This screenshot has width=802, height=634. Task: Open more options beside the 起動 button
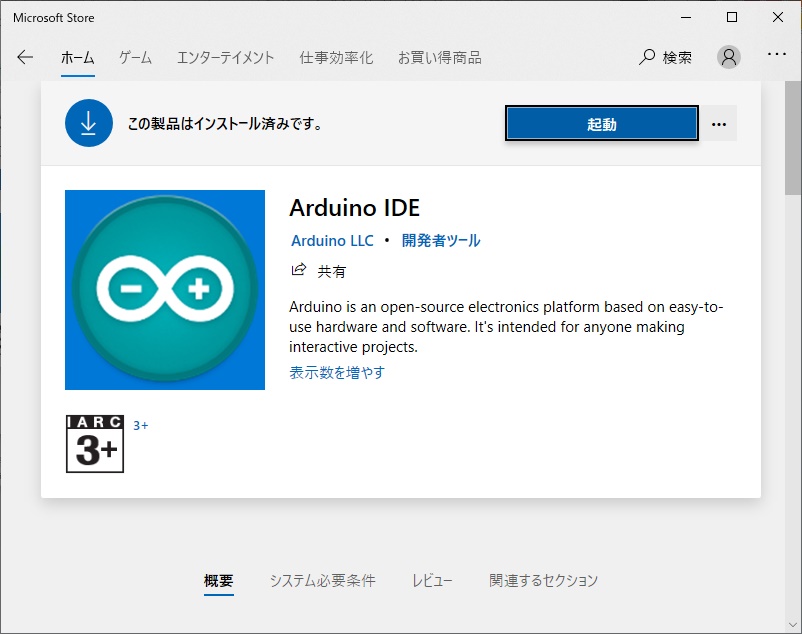719,124
